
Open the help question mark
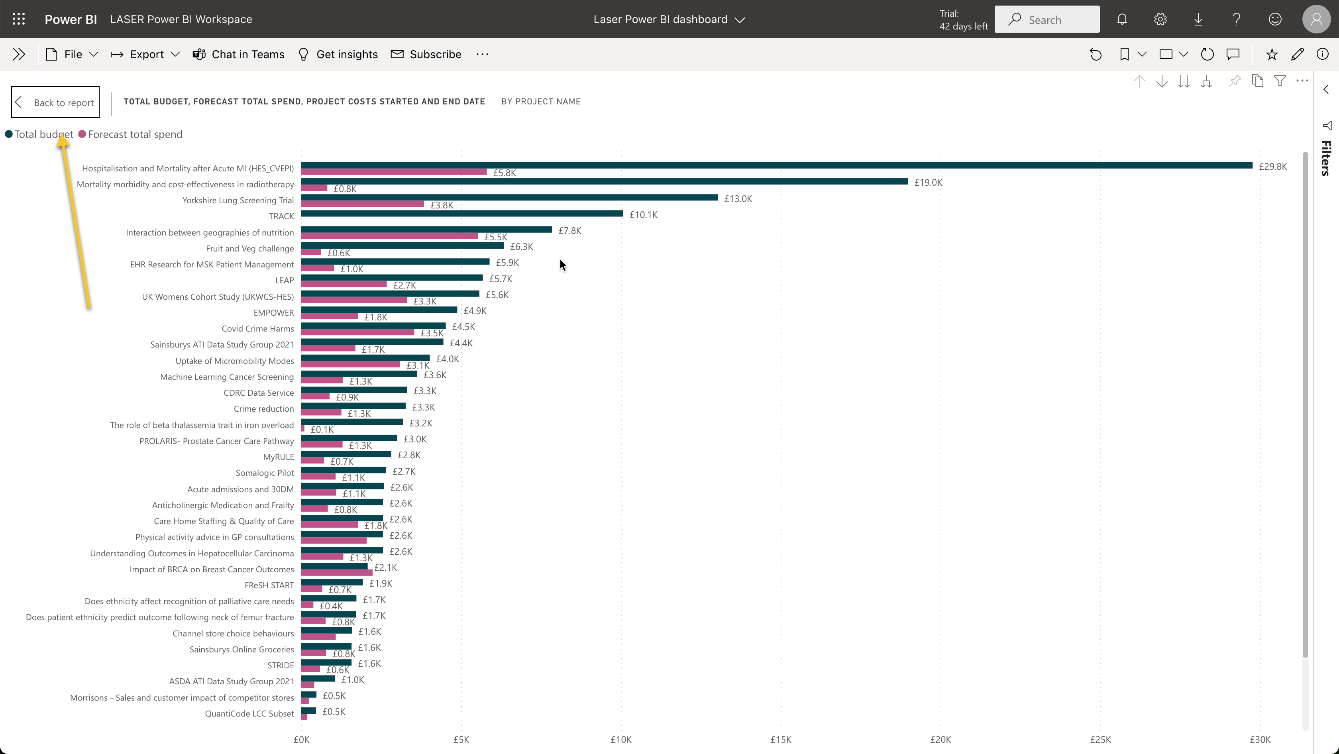pyautogui.click(x=1237, y=19)
